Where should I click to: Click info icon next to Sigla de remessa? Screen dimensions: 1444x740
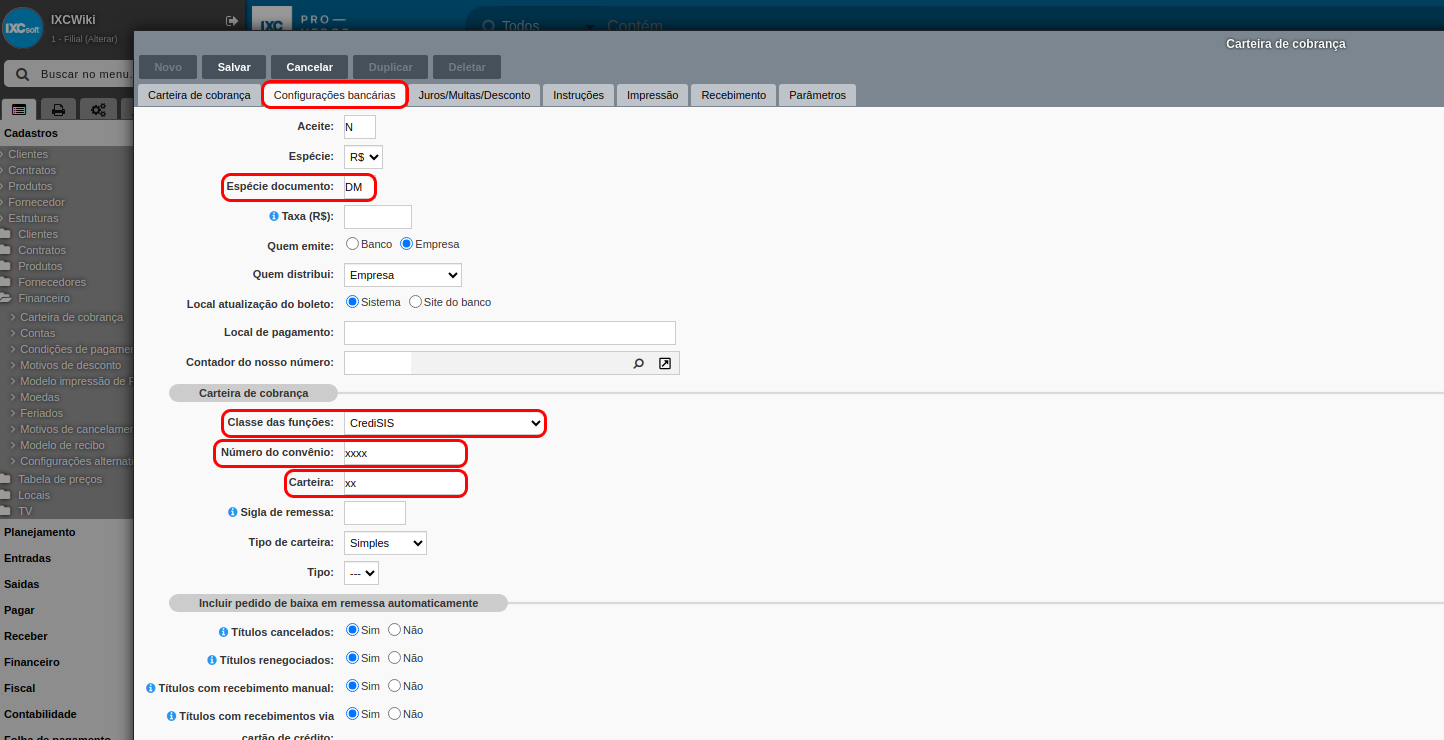(x=233, y=512)
